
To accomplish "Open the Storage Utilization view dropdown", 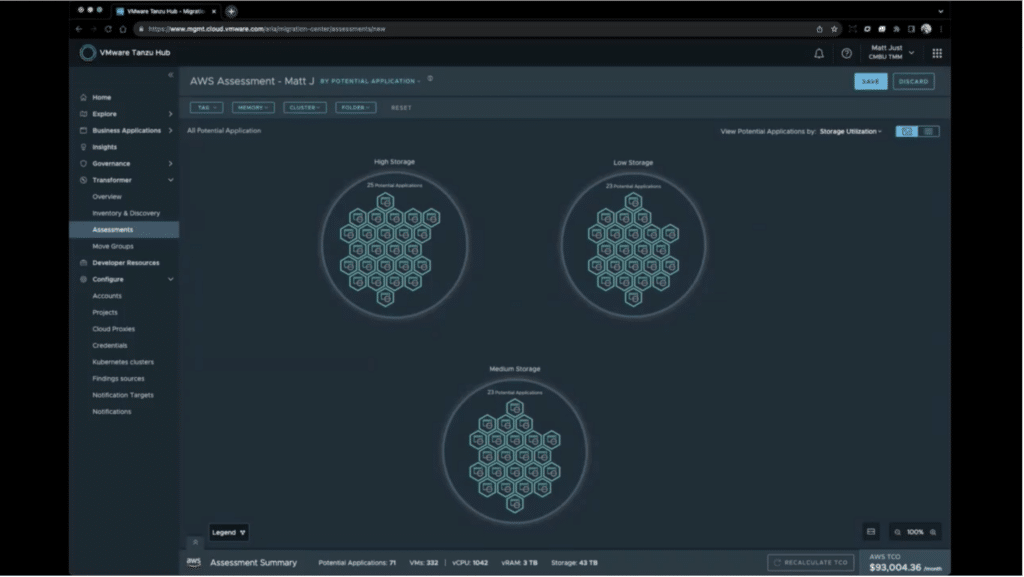I will pos(850,131).
